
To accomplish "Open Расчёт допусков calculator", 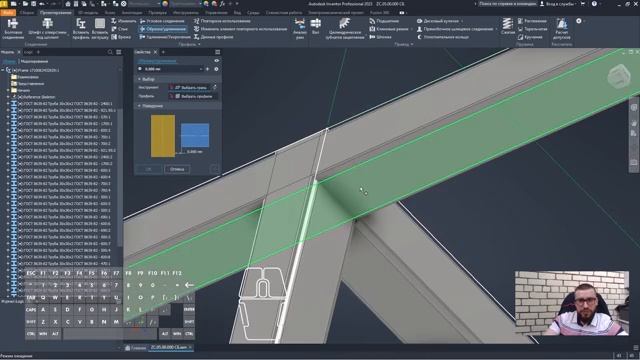I will 562,29.
